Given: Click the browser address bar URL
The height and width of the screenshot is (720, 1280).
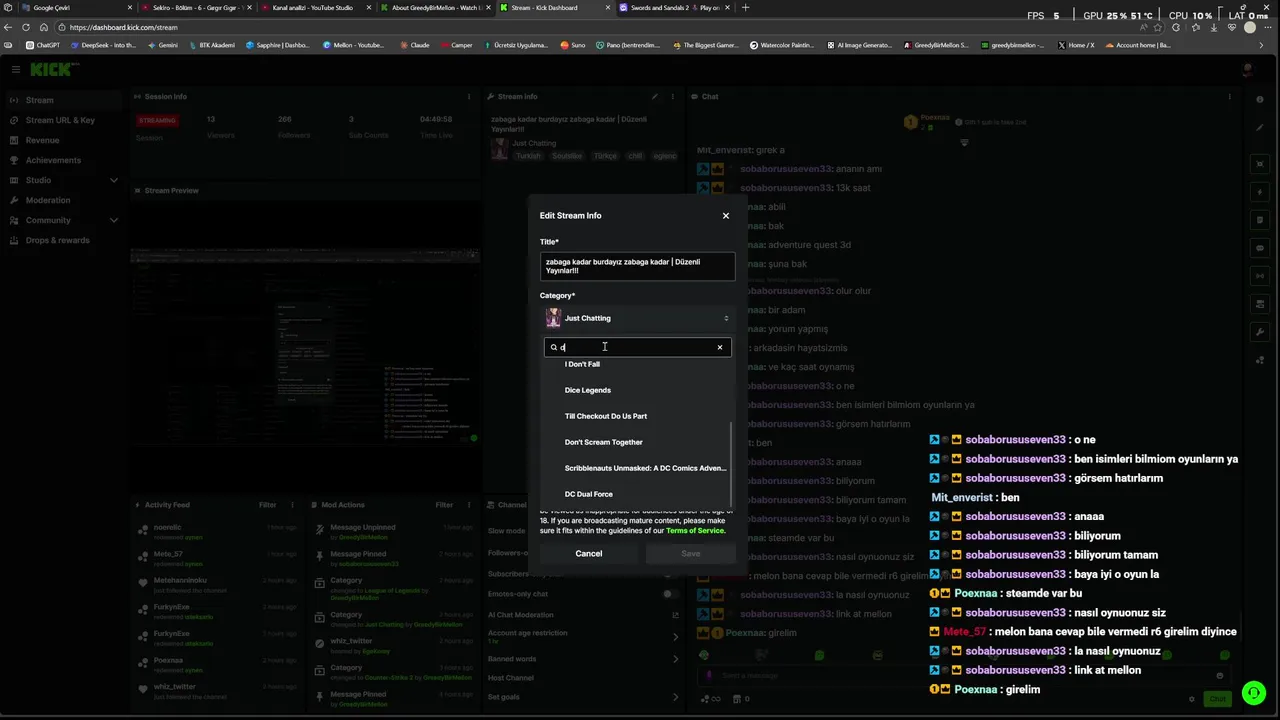Looking at the screenshot, I should coord(124,27).
